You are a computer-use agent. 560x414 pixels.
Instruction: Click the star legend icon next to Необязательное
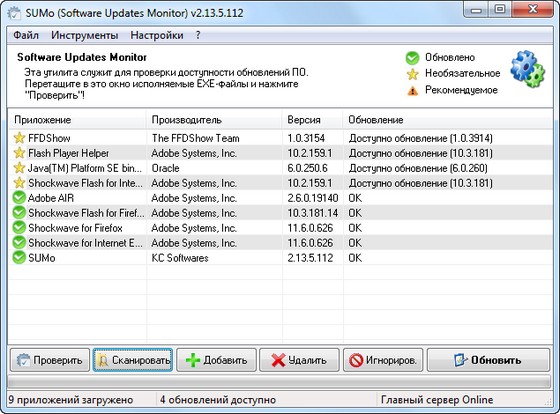[412, 74]
